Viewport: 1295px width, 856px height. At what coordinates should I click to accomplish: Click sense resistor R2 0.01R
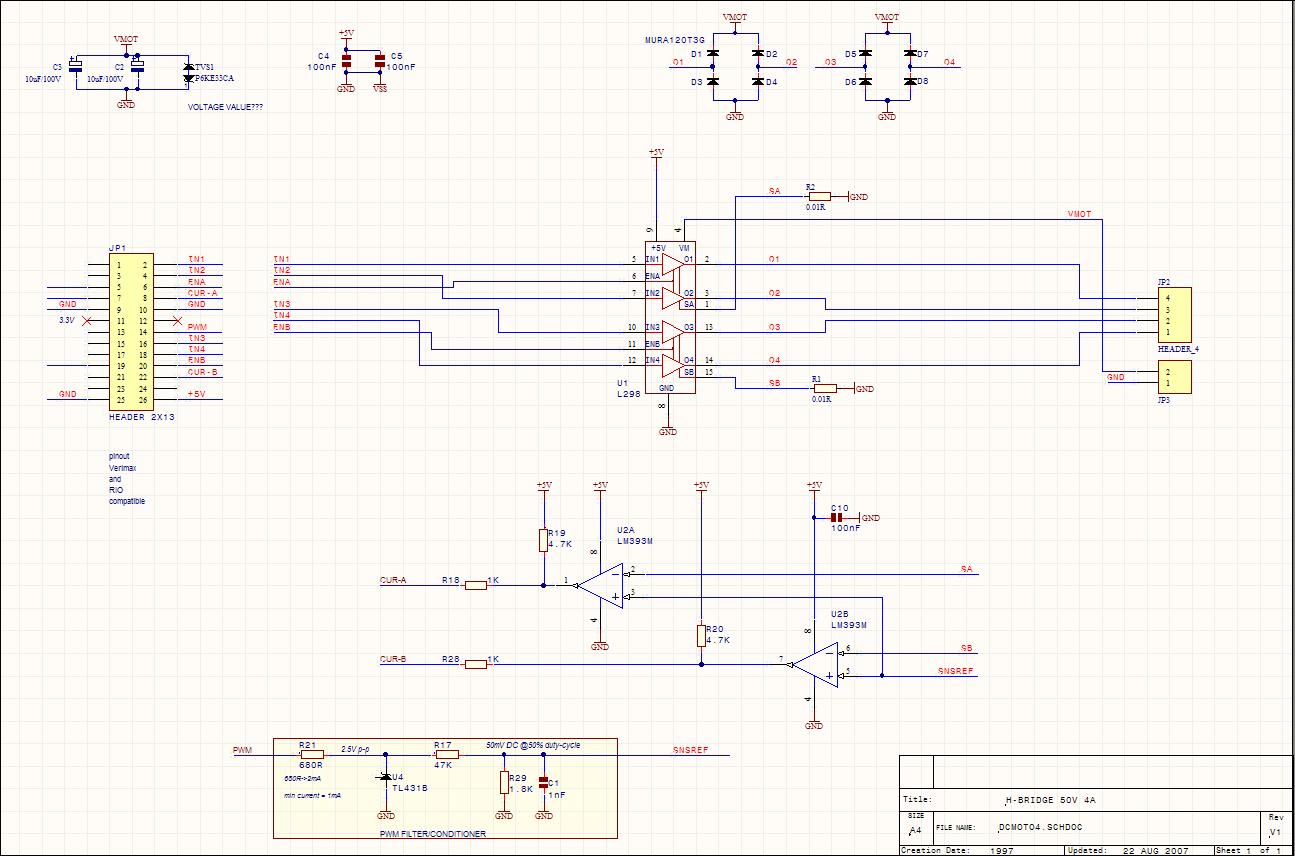pos(819,197)
